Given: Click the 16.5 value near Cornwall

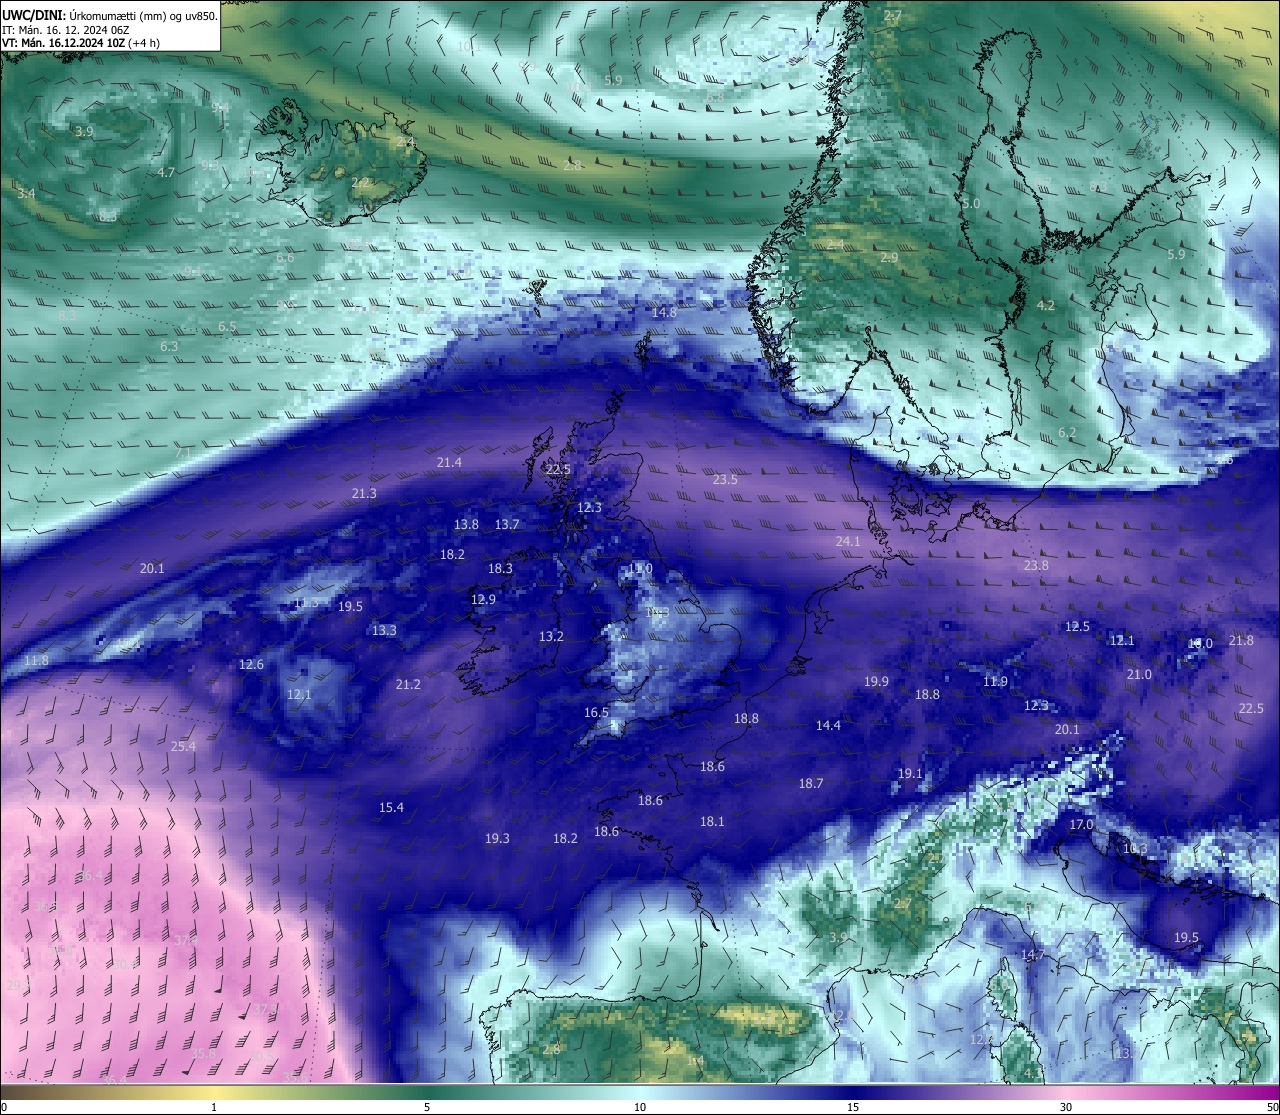Looking at the screenshot, I should pyautogui.click(x=596, y=712).
